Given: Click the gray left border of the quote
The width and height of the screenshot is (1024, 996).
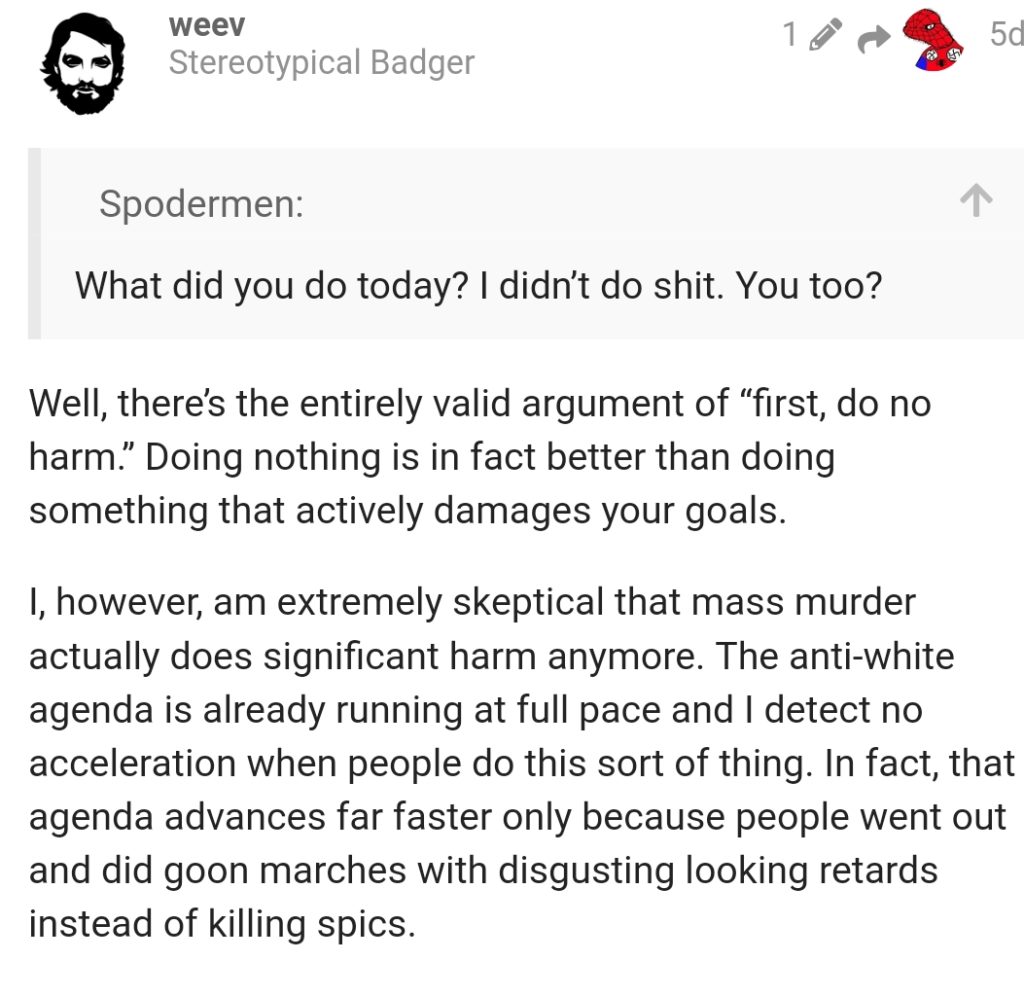Looking at the screenshot, I should point(34,243).
